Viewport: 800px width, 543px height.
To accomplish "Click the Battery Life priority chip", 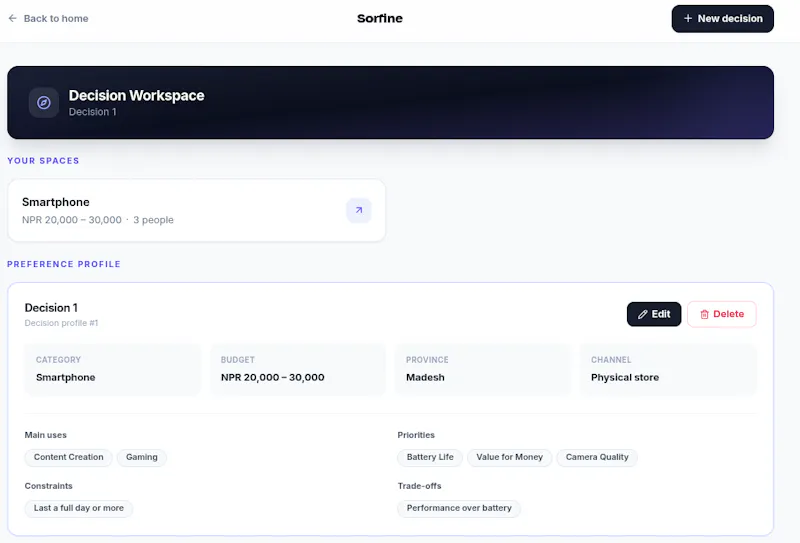I will [x=430, y=457].
